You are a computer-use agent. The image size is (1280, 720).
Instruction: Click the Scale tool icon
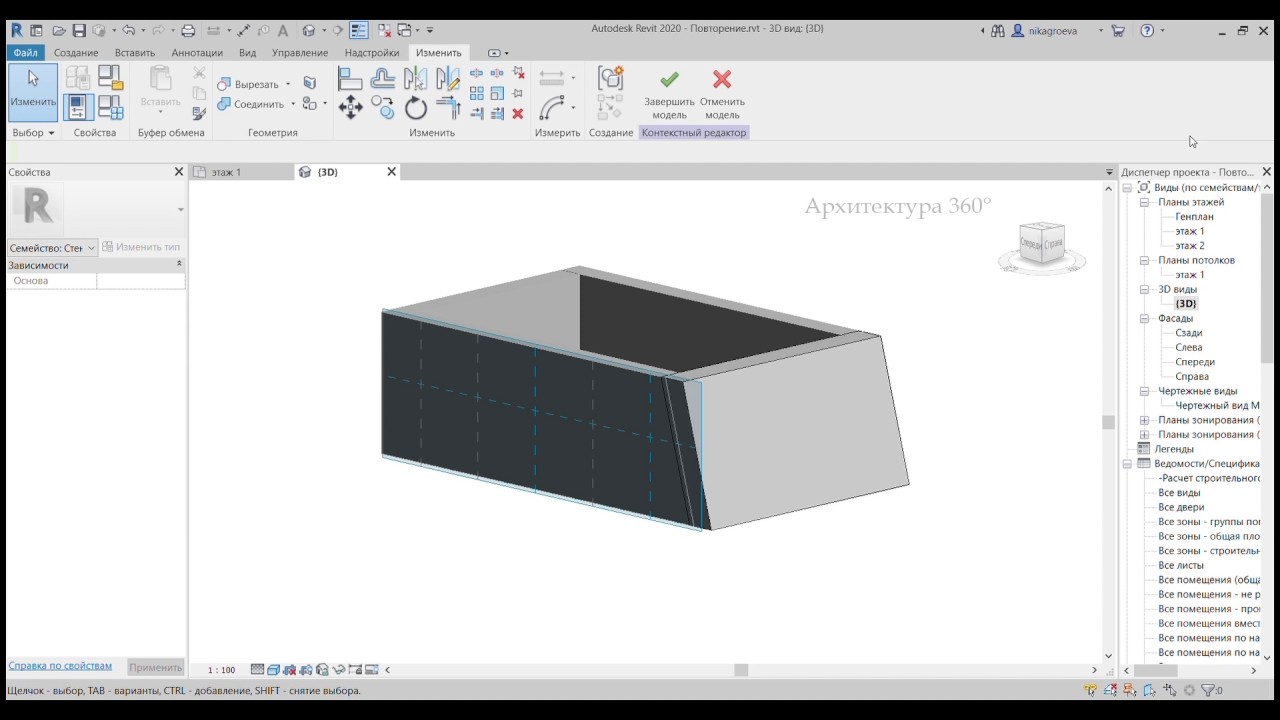(x=497, y=94)
